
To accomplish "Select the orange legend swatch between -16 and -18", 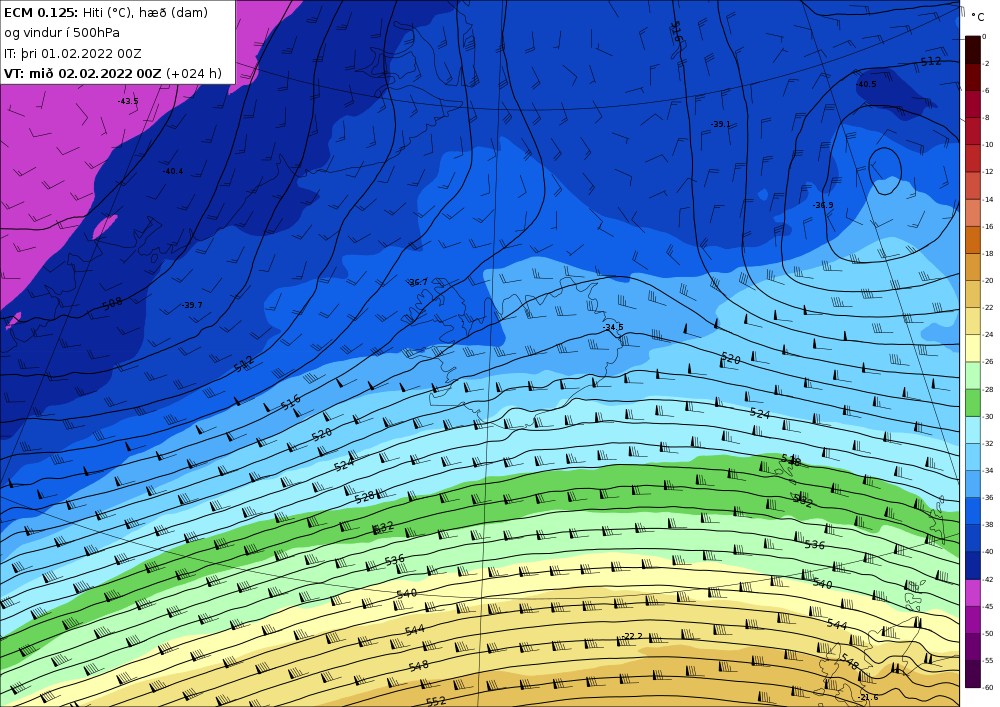I will pos(973,240).
